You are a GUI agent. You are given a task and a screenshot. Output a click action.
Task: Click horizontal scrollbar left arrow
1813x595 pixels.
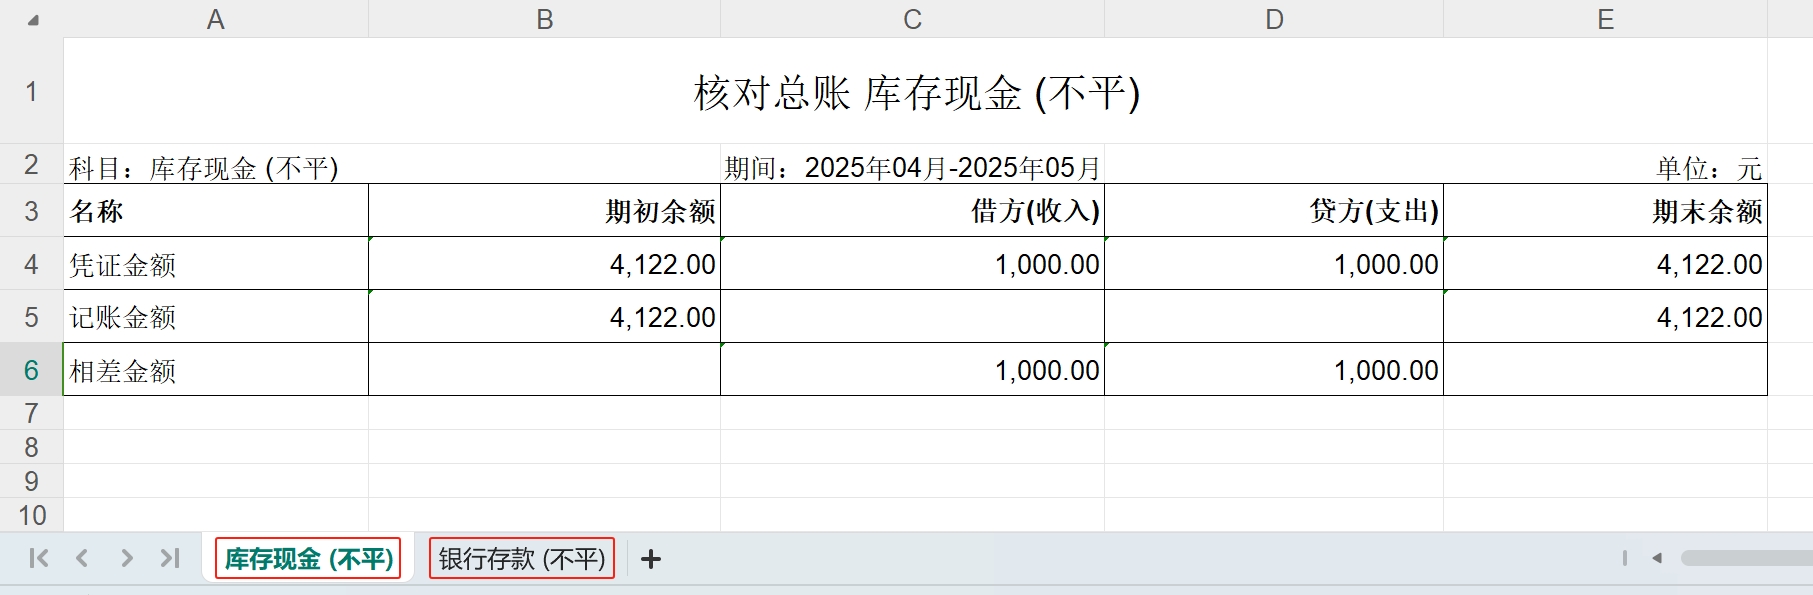1657,558
